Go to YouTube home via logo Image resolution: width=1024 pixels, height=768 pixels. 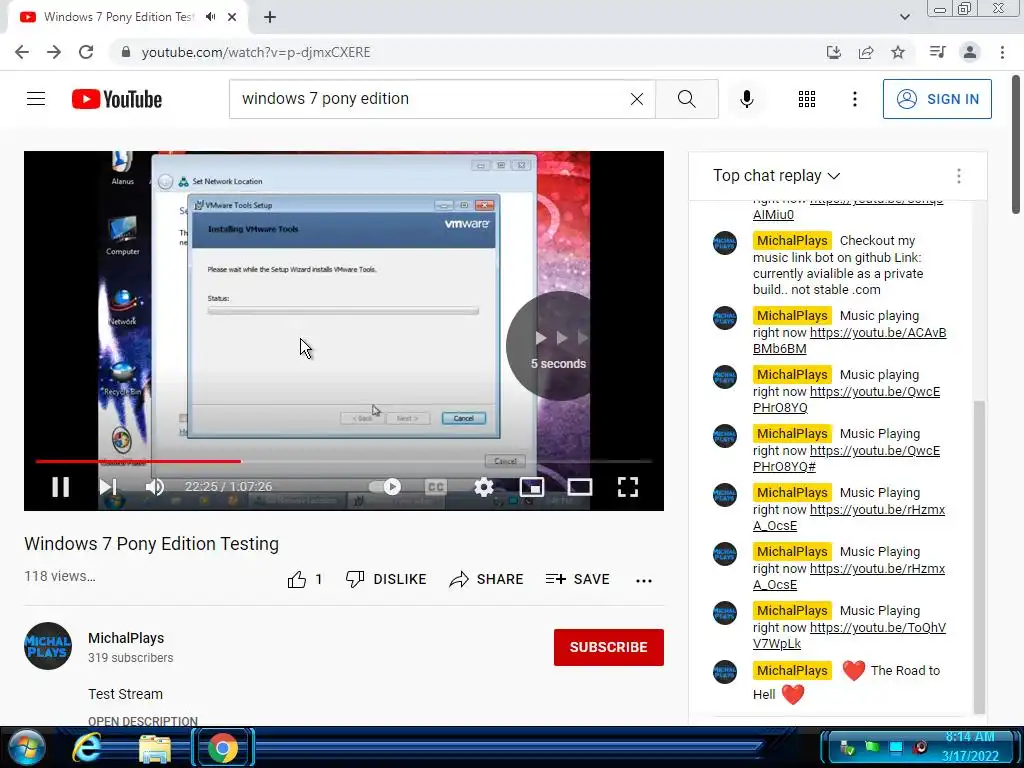point(117,99)
